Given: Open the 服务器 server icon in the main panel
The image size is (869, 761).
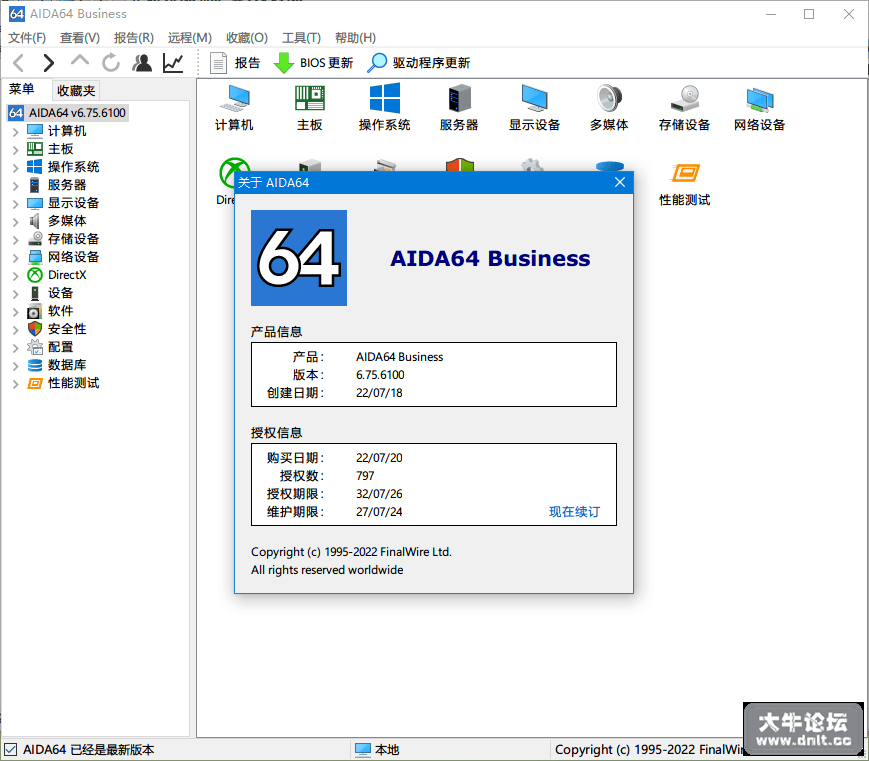Looking at the screenshot, I should pos(459,108).
